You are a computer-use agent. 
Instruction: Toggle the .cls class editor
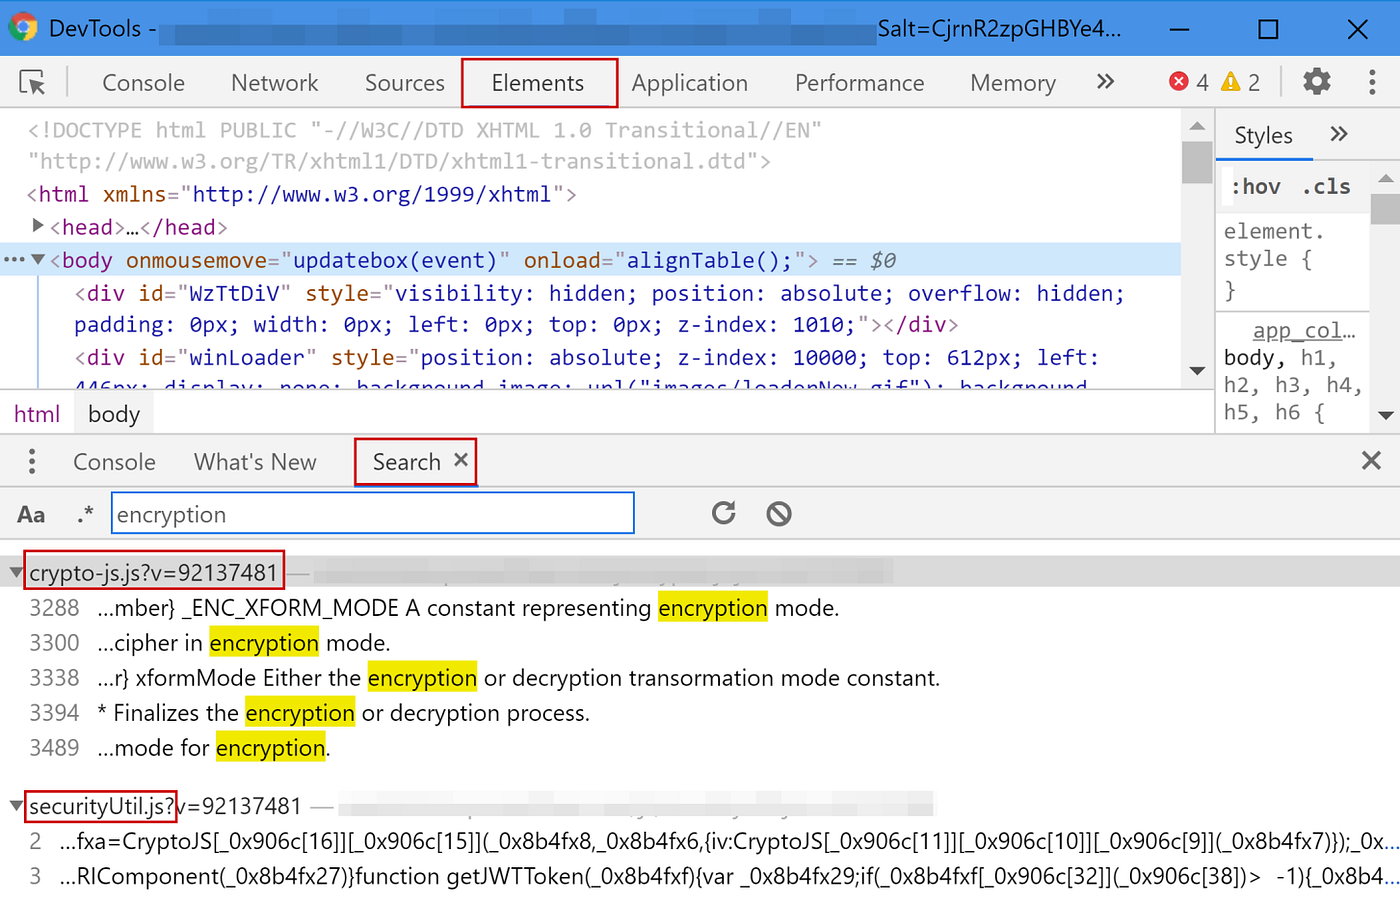[1327, 186]
